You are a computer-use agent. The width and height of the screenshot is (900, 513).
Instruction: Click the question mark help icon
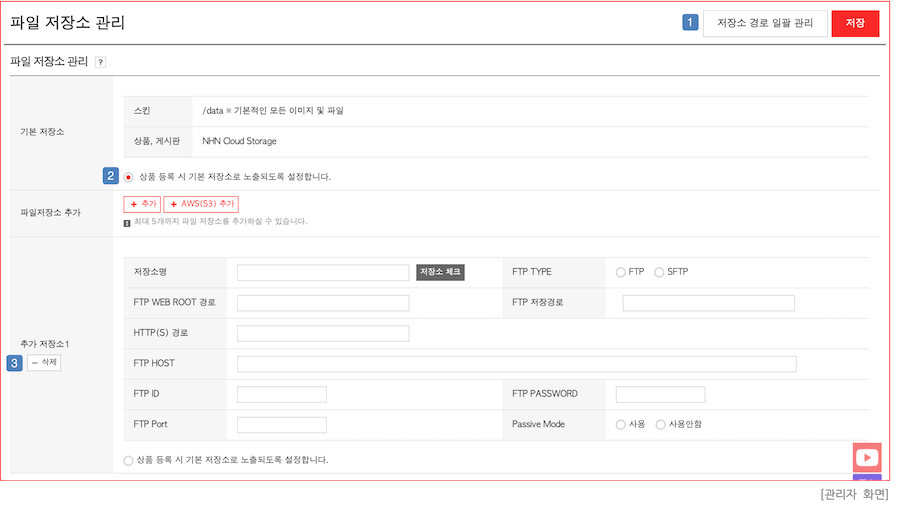[100, 62]
